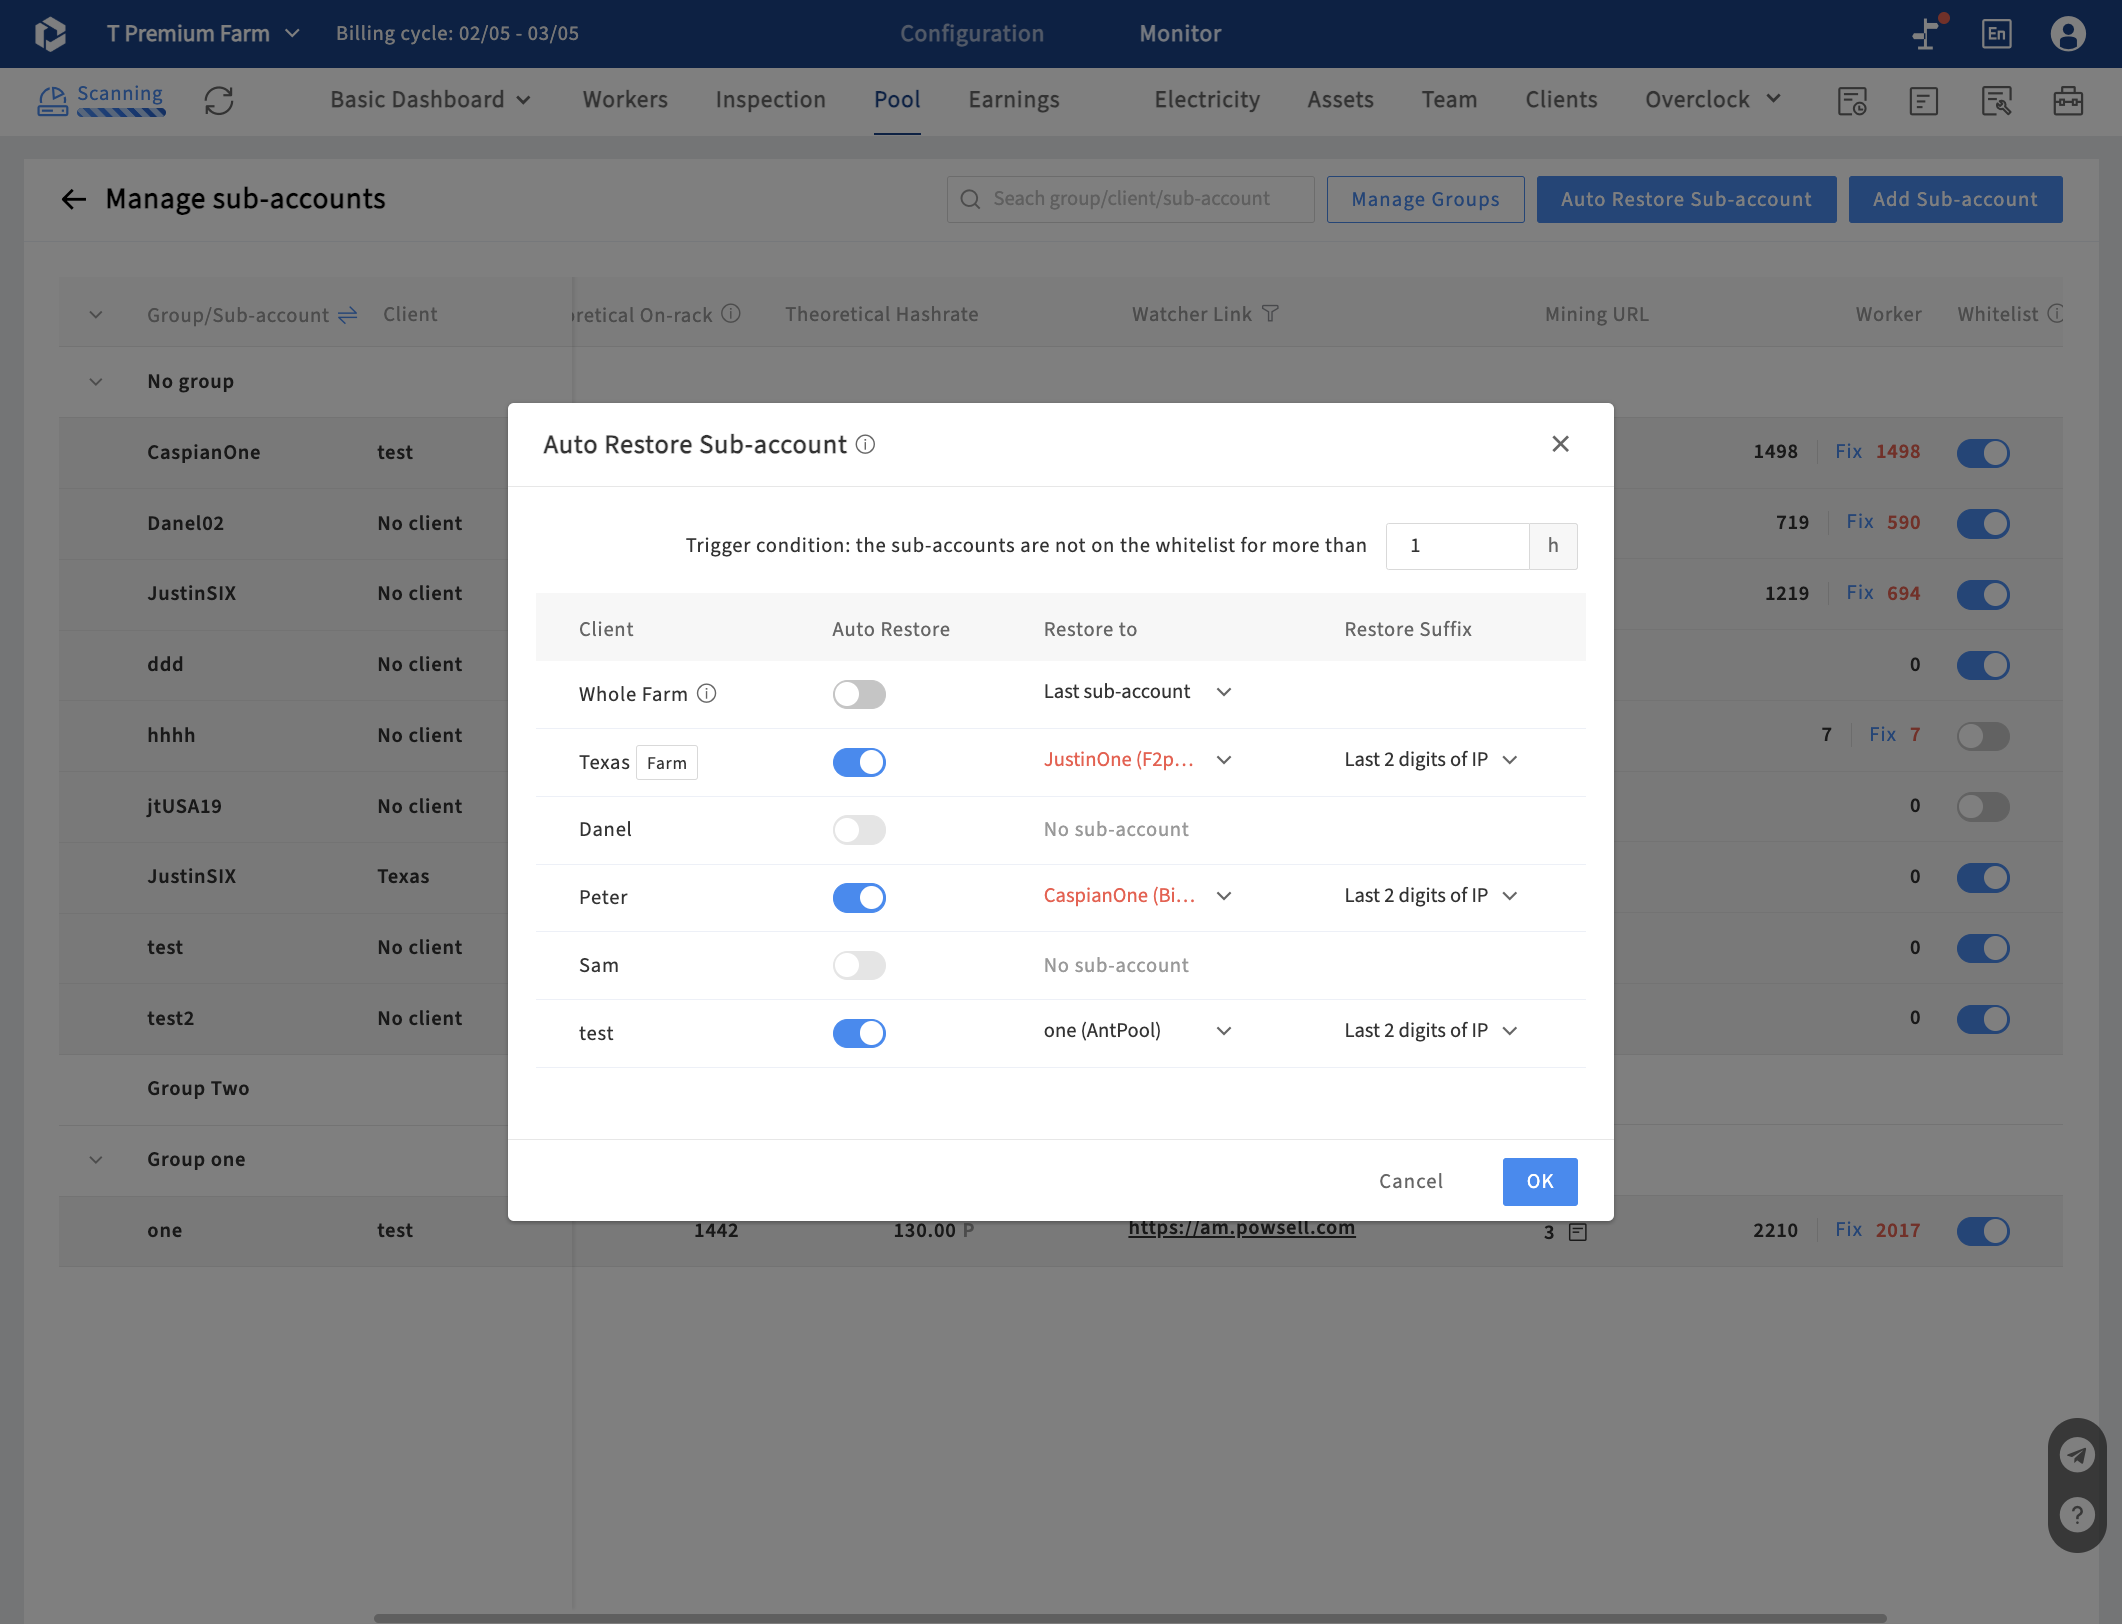Click the info icon beside dialog title
This screenshot has width=2122, height=1624.
pos(866,445)
